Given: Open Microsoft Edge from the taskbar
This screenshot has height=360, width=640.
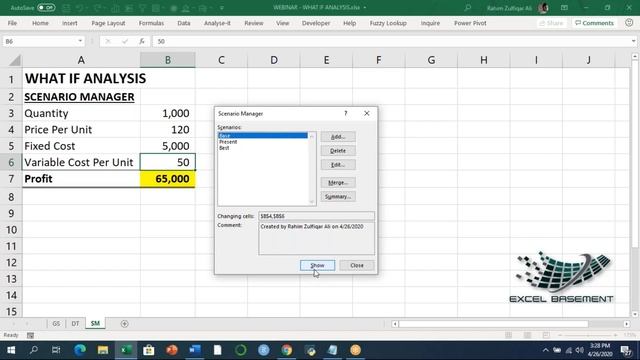Looking at the screenshot, I should (80, 350).
